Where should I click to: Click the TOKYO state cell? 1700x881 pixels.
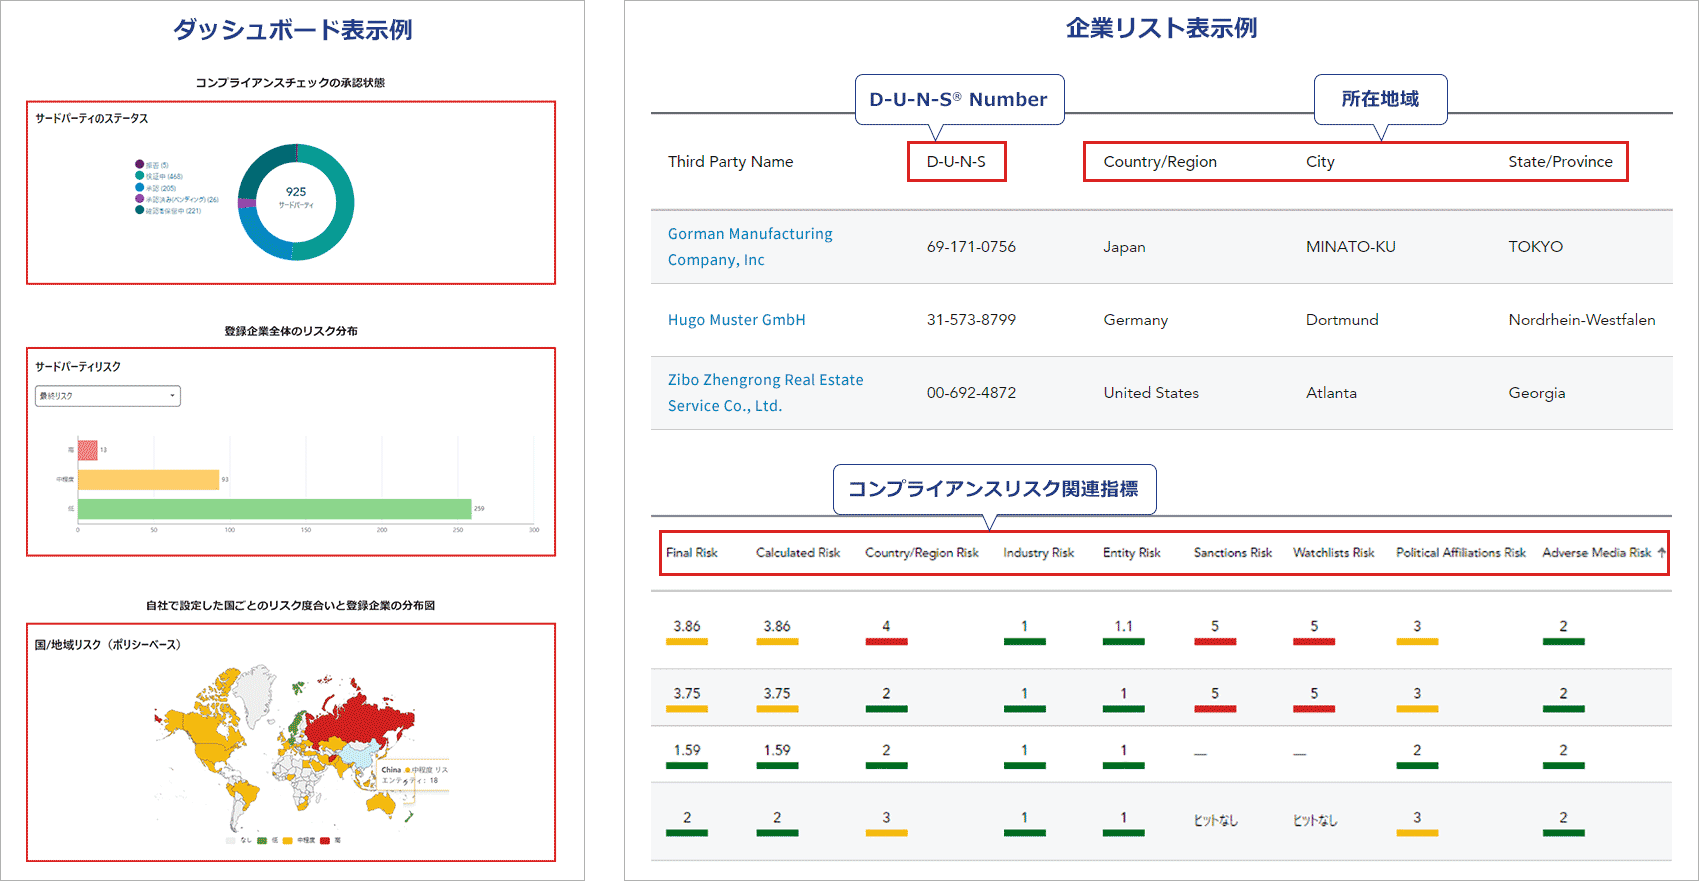(x=1536, y=247)
